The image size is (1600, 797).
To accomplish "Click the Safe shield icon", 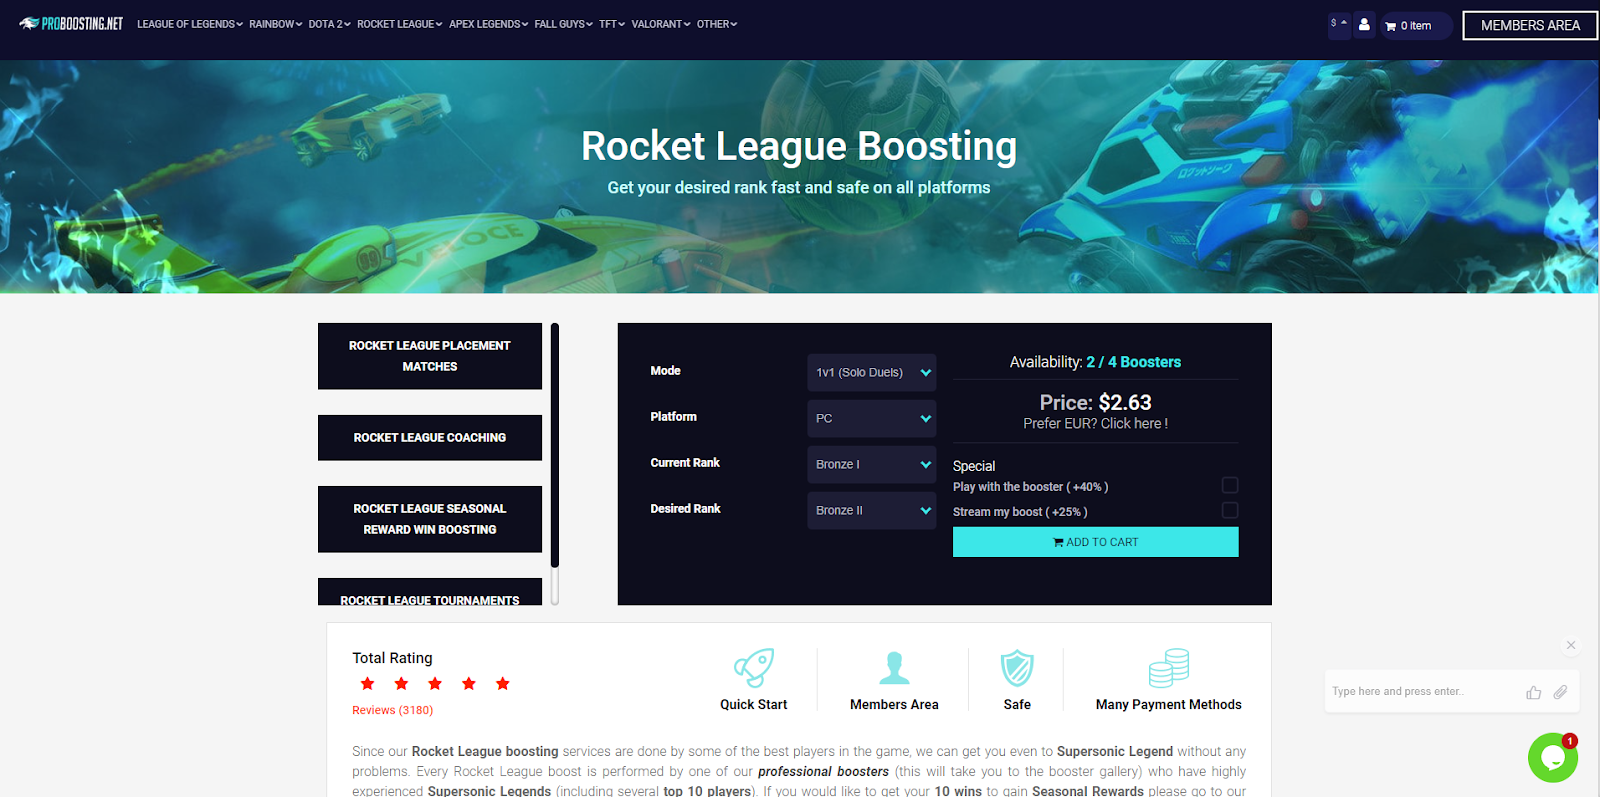I will (1017, 668).
